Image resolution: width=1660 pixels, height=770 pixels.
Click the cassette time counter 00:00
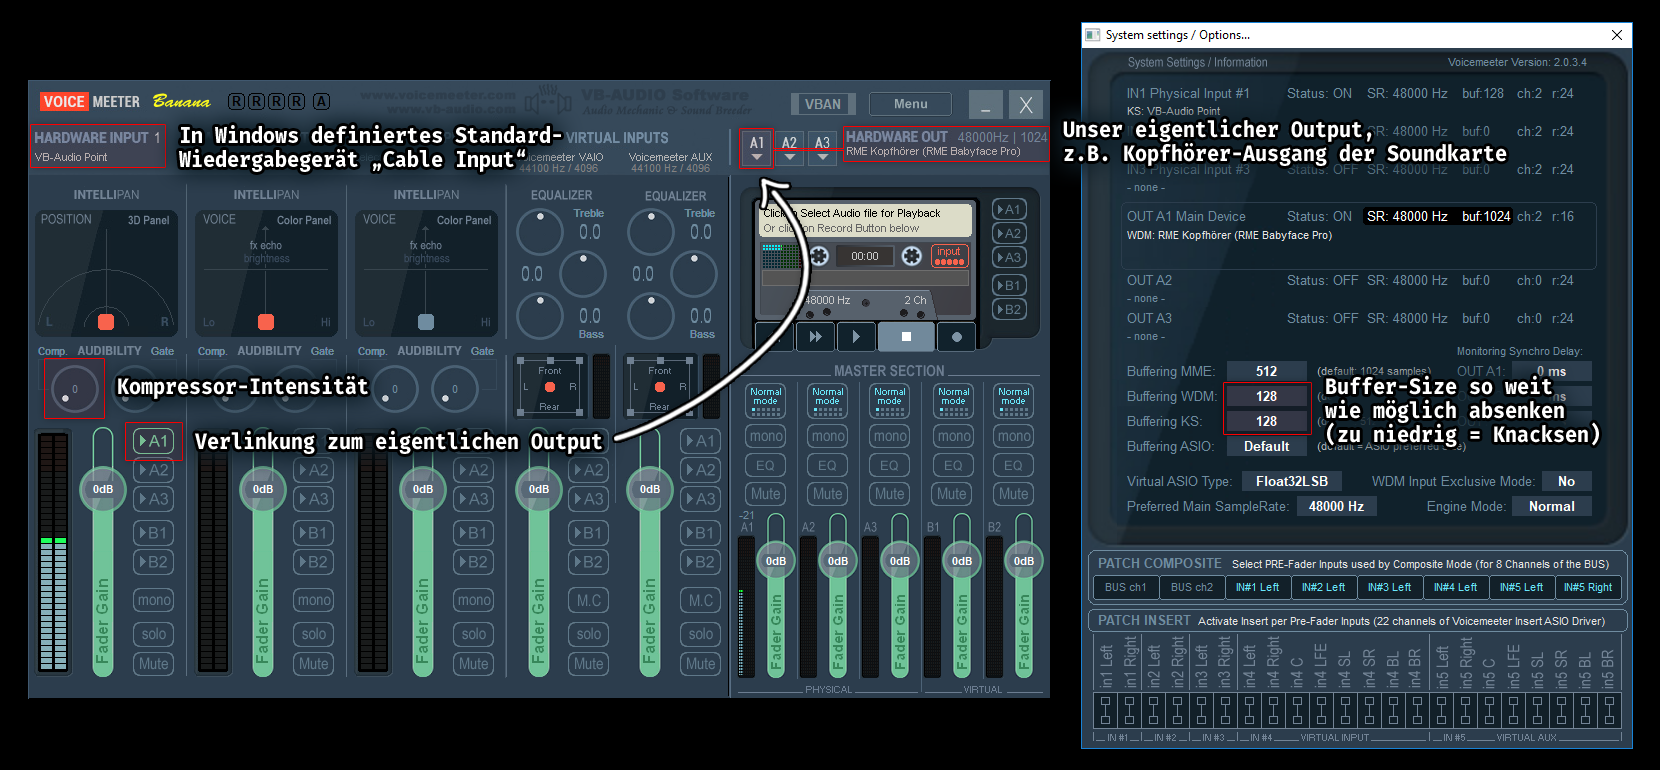click(x=865, y=256)
